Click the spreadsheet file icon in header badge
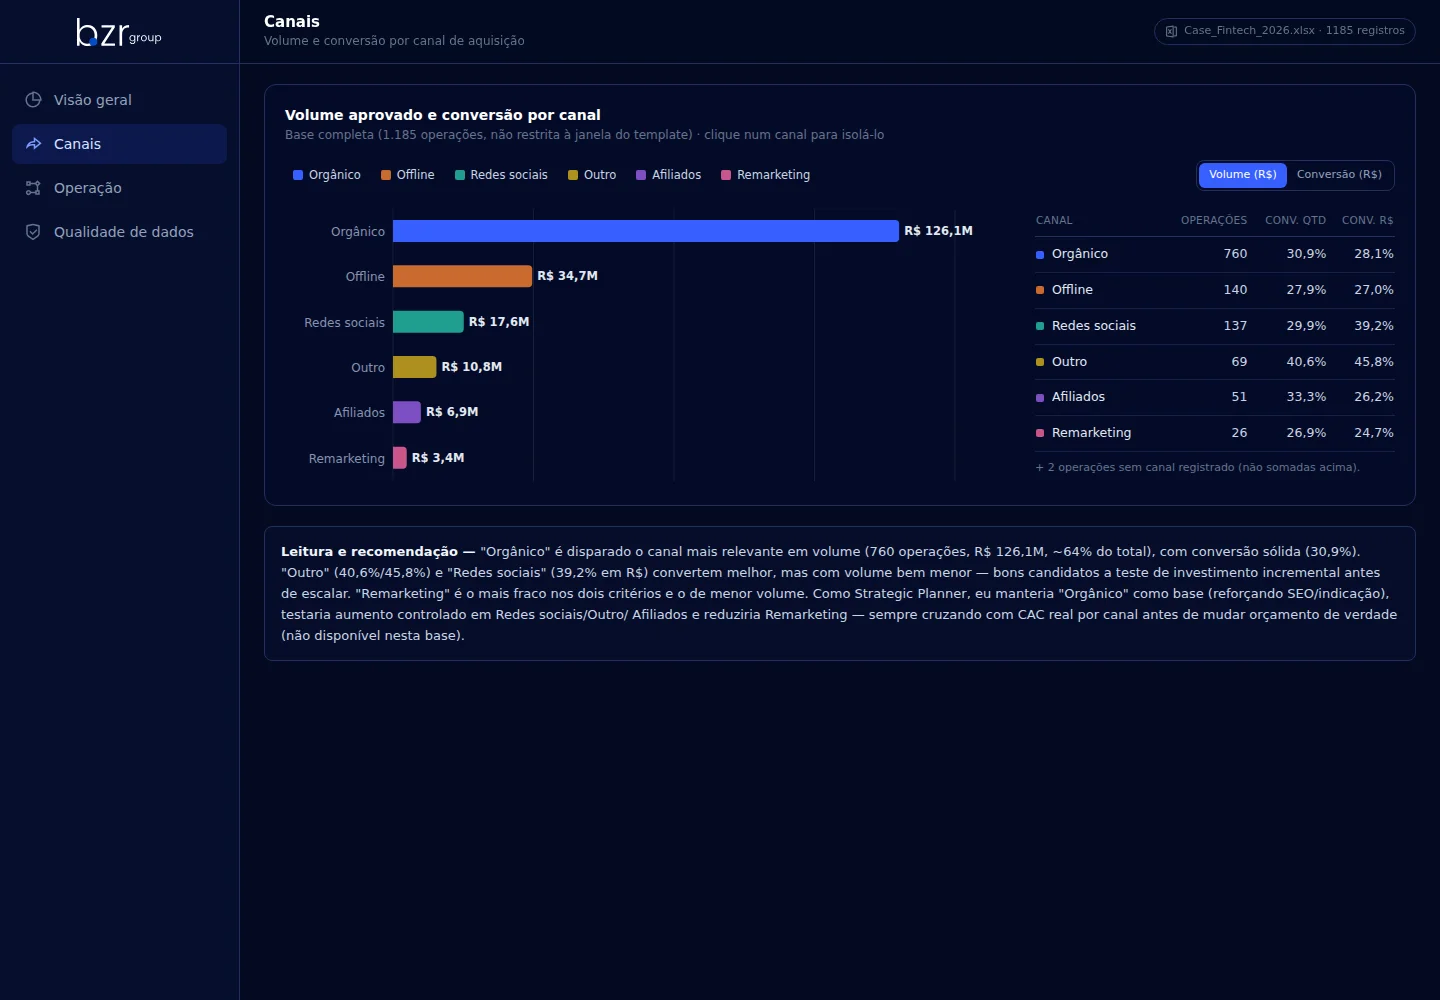 tap(1171, 31)
